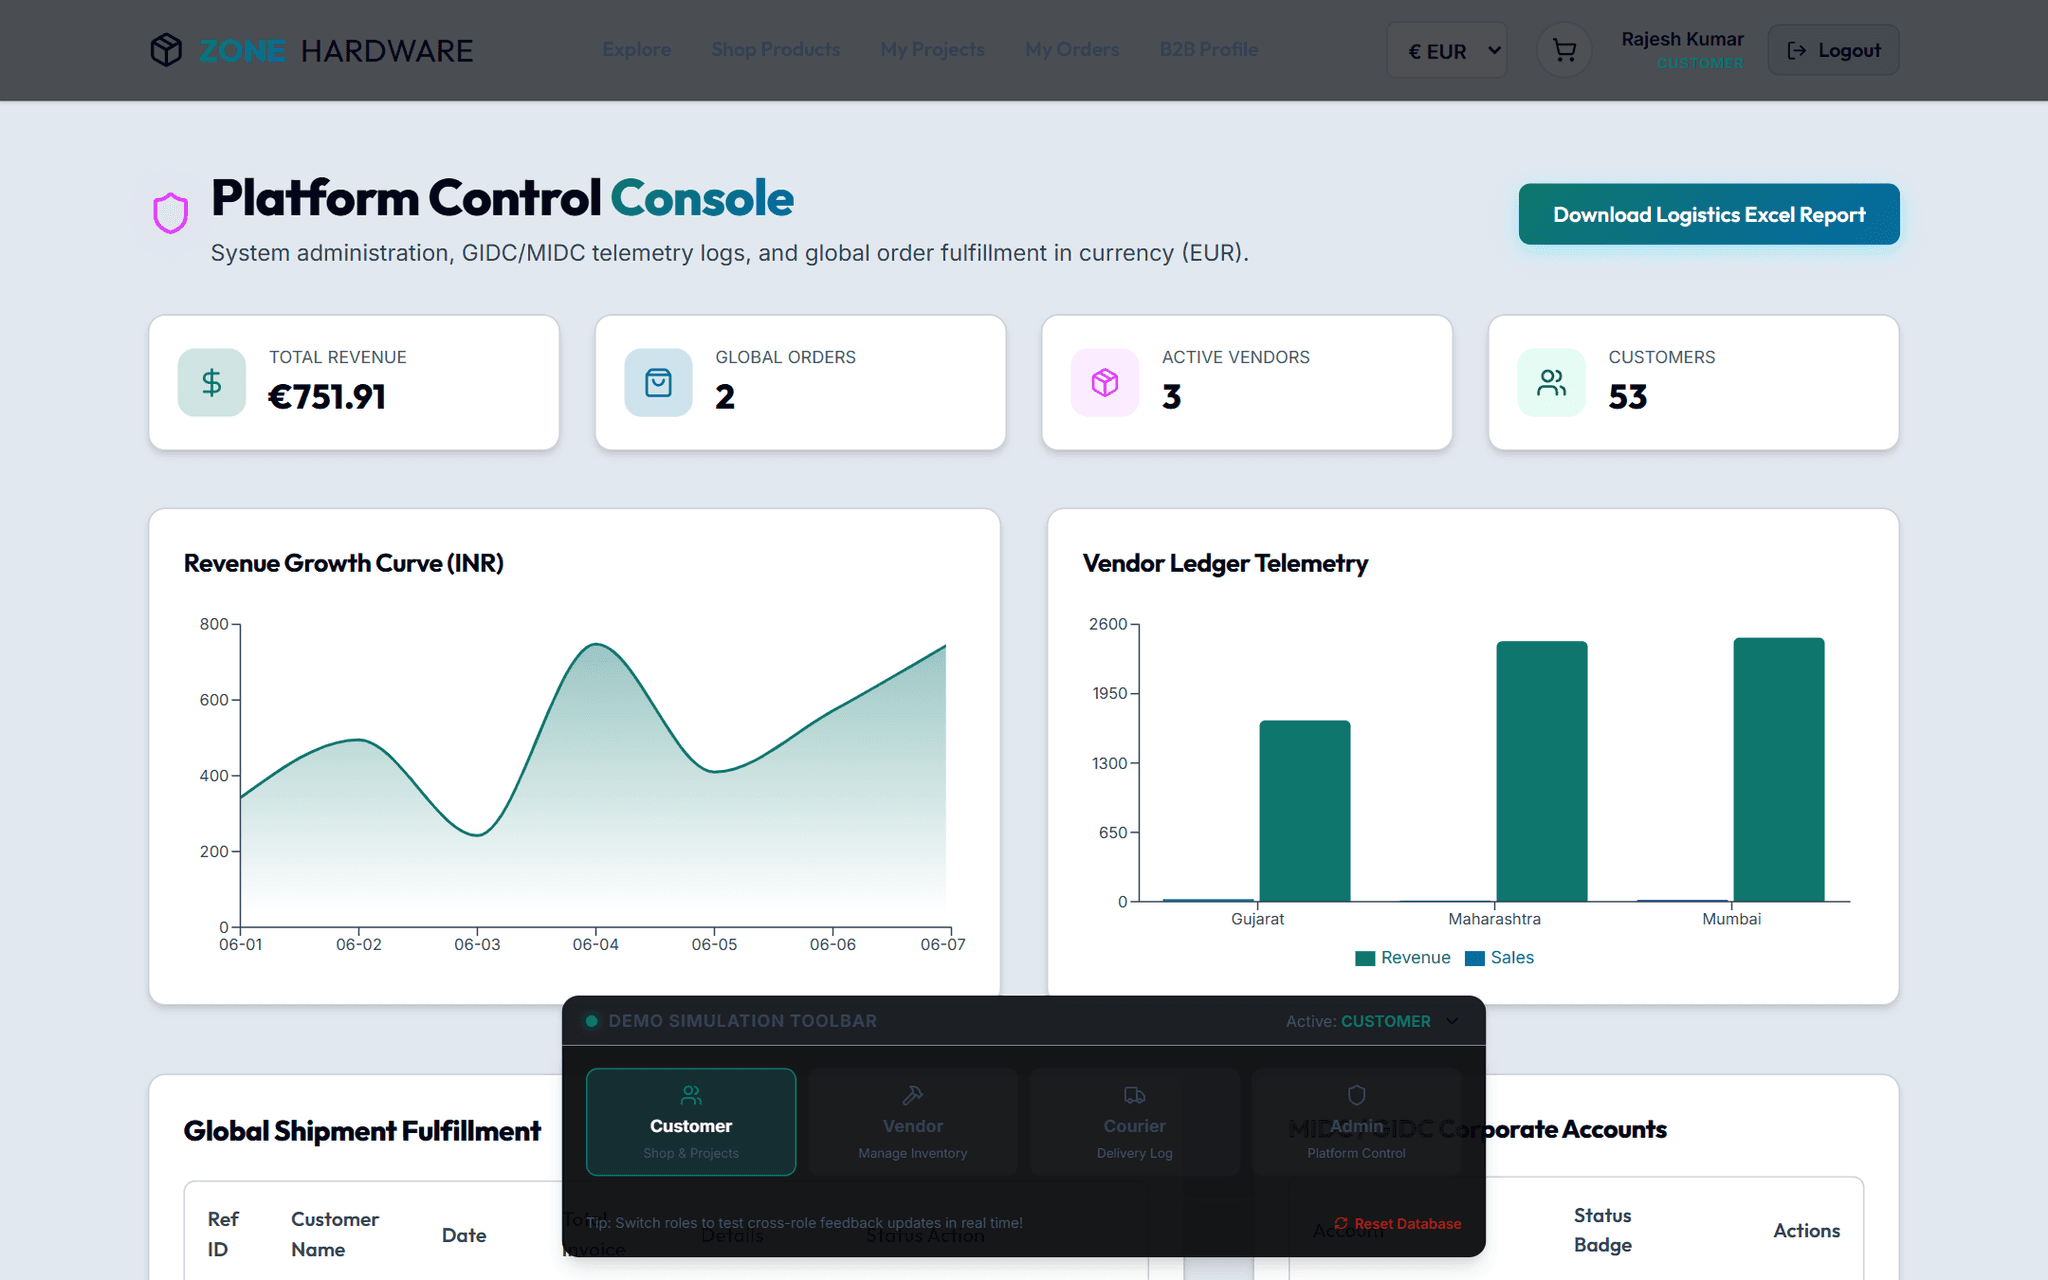Click the Revenue Growth Curve (INR) heading
The height and width of the screenshot is (1280, 2048).
tap(344, 563)
